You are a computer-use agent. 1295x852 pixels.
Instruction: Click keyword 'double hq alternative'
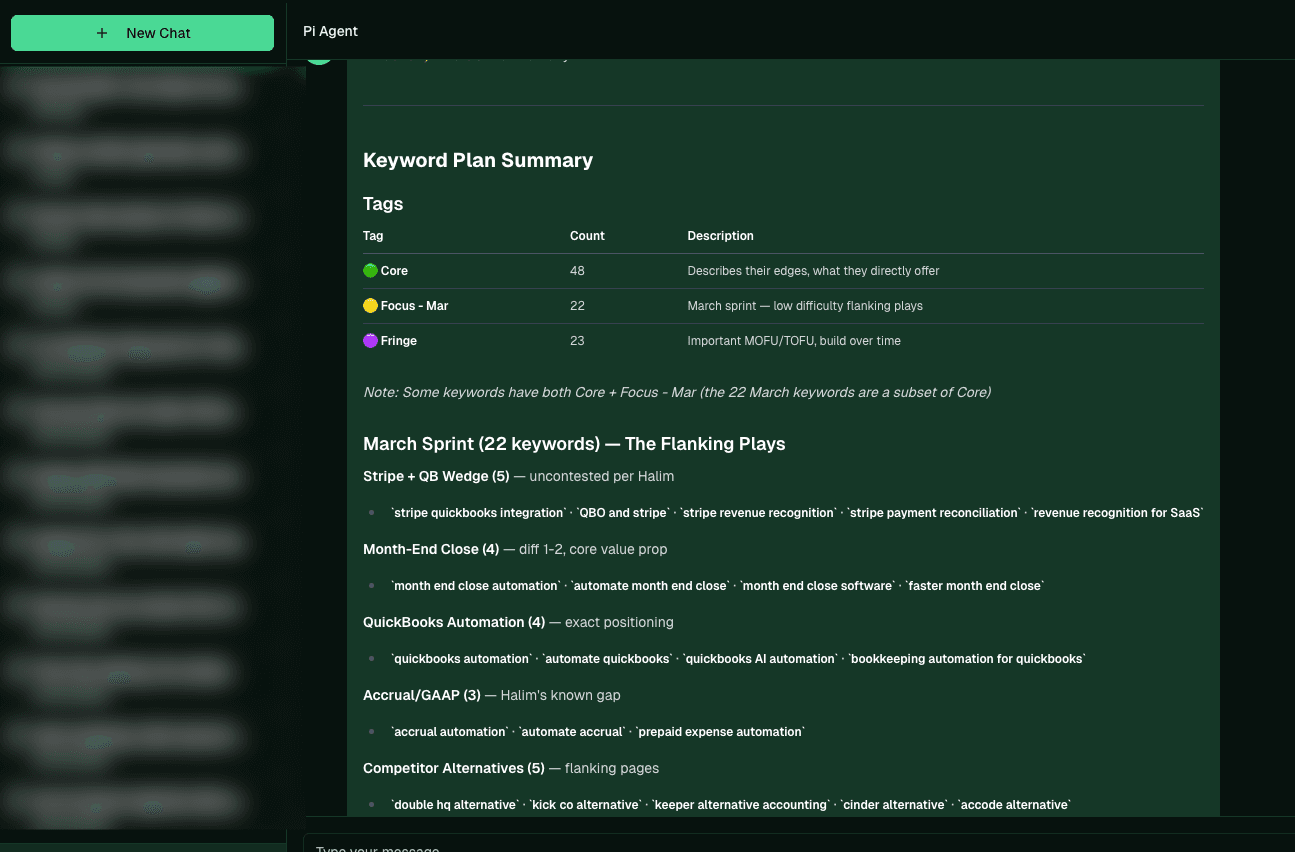tap(455, 805)
